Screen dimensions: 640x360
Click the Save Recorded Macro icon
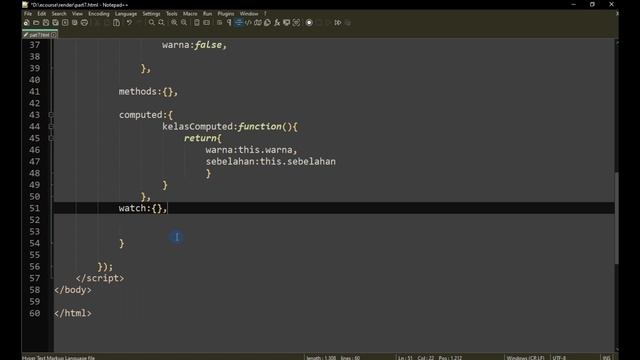click(347, 23)
